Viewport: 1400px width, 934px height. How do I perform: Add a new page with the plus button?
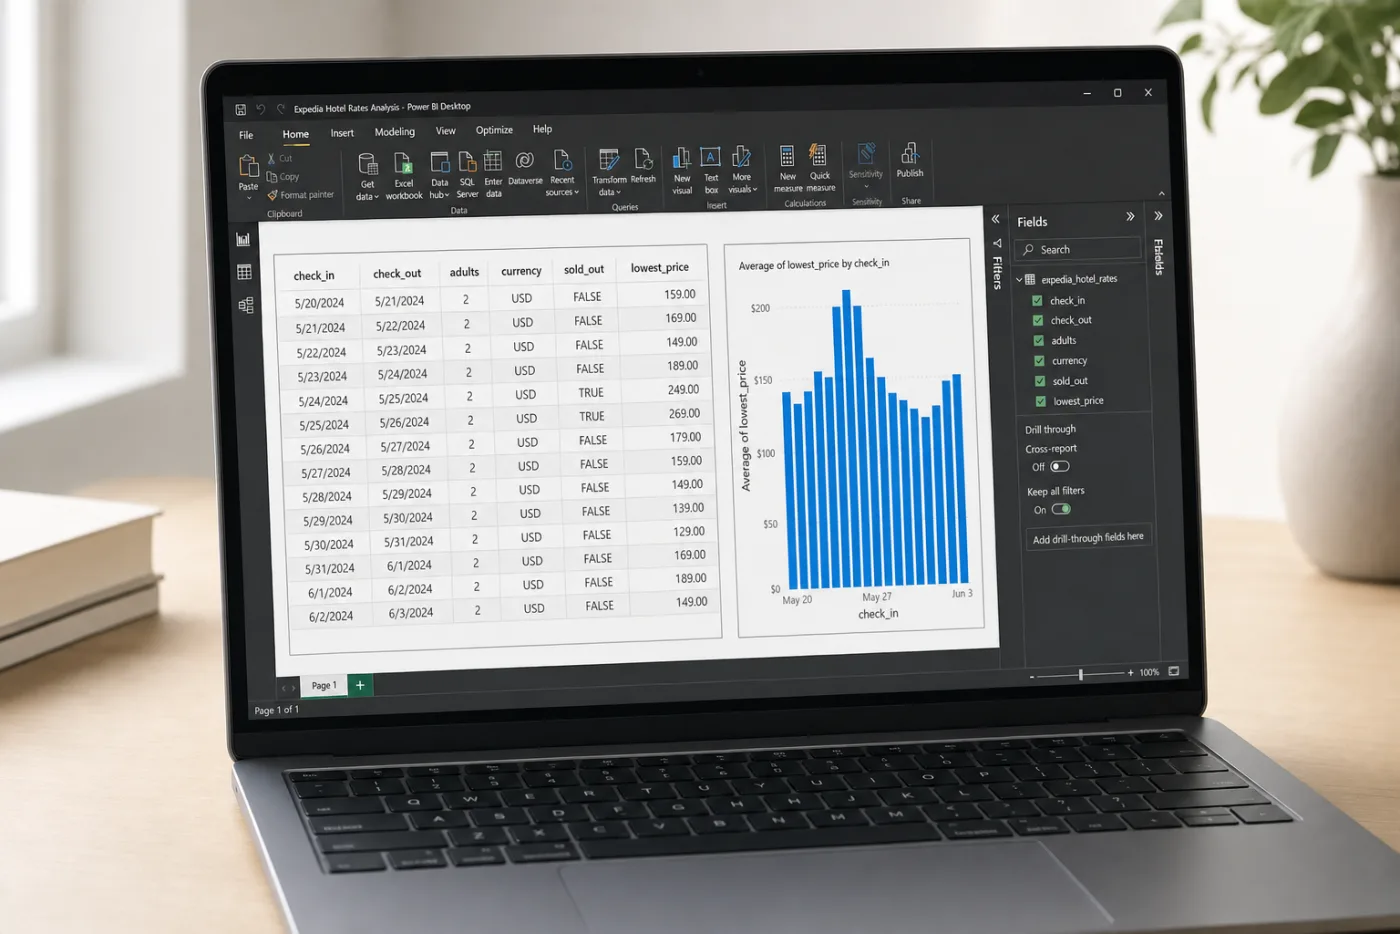pyautogui.click(x=360, y=685)
